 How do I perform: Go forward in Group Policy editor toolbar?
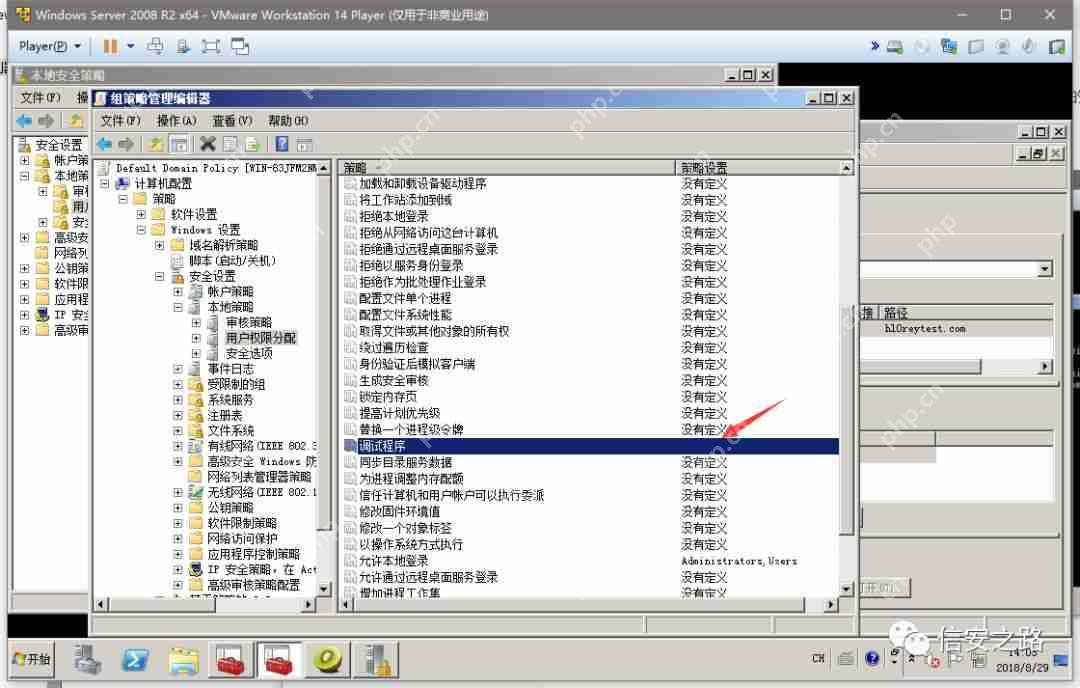126,144
